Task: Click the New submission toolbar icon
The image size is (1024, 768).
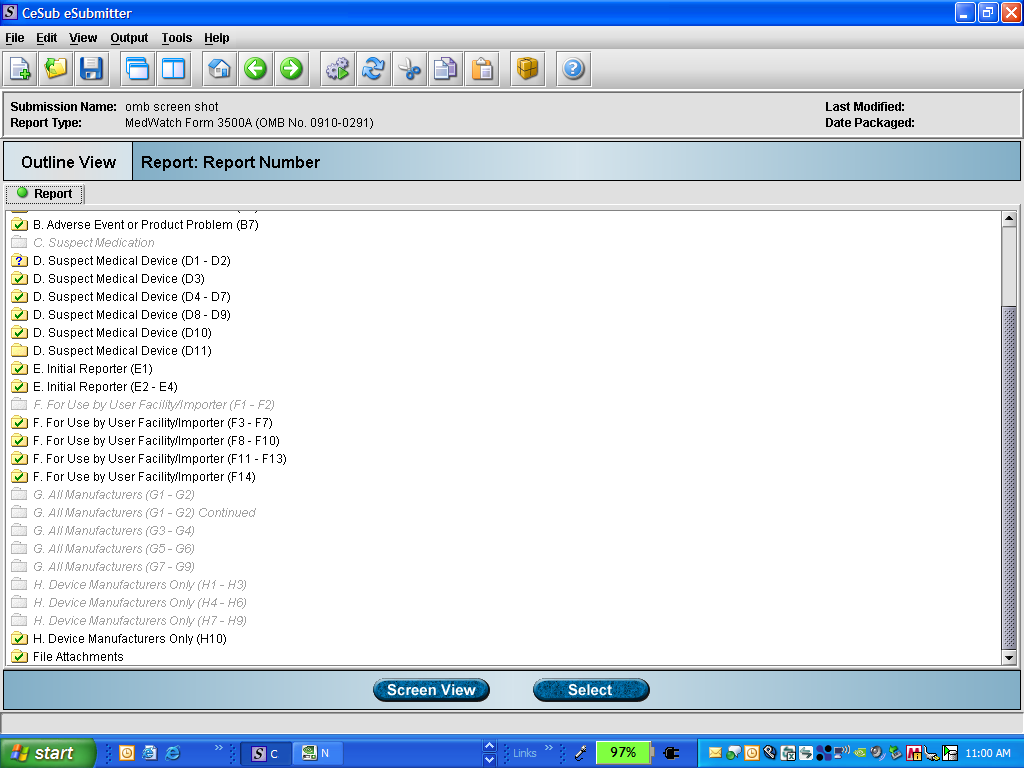Action: (20, 69)
